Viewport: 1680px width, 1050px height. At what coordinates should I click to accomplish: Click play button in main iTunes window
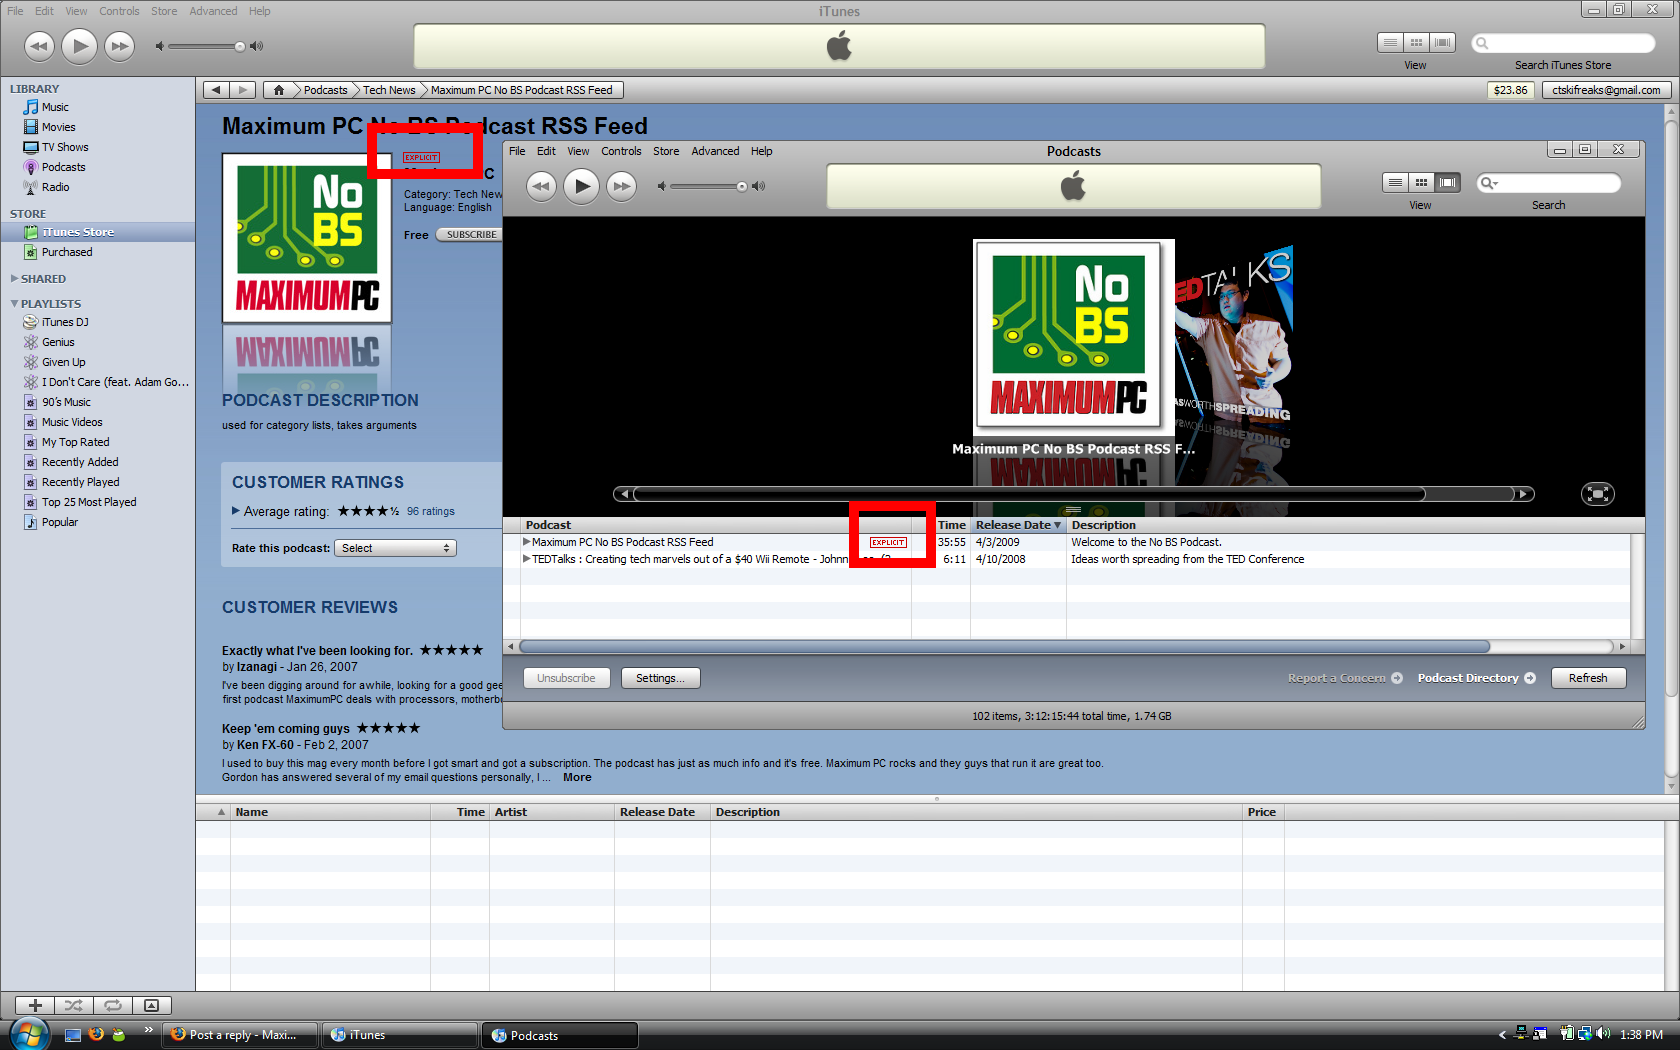coord(80,46)
